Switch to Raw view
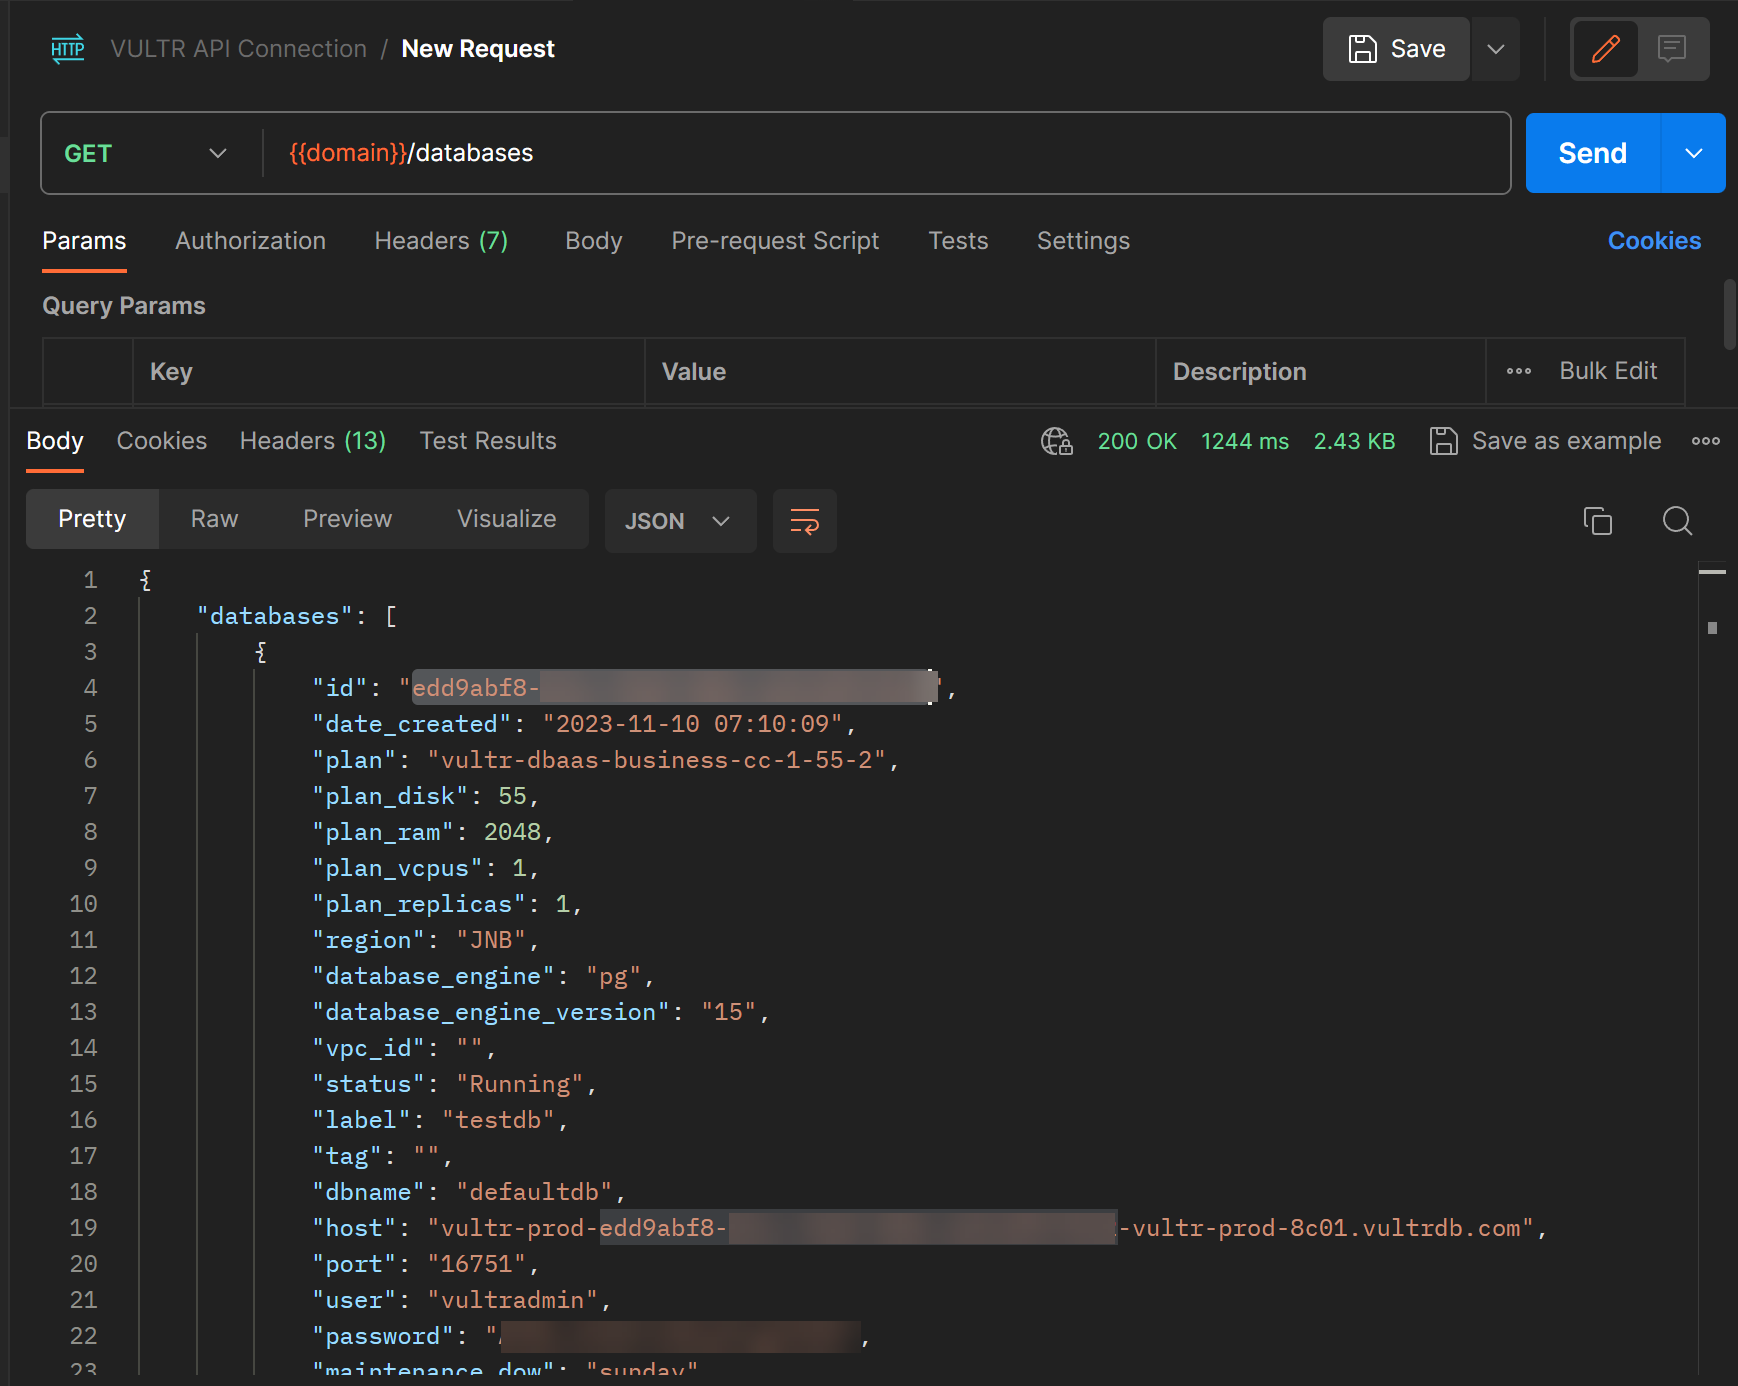Screen dimensions: 1738x1386 214,519
